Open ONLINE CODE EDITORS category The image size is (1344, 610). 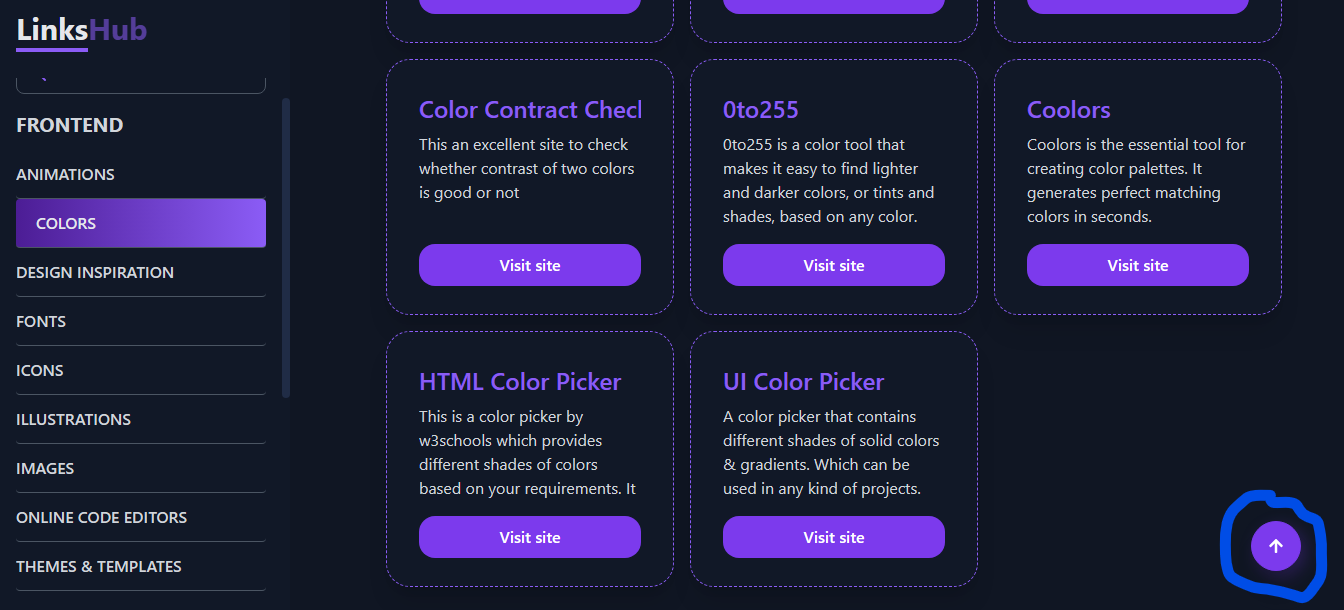(101, 517)
